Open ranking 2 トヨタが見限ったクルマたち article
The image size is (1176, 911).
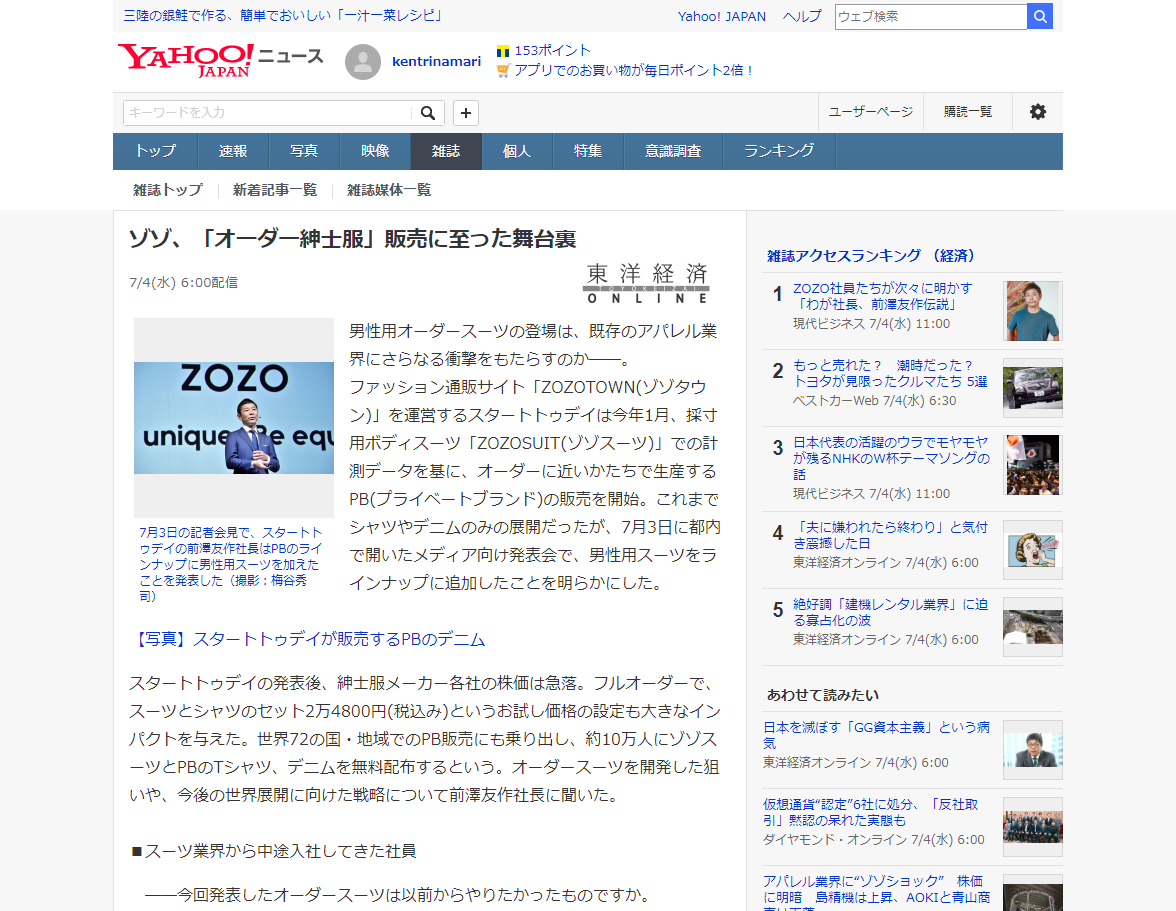coord(890,373)
